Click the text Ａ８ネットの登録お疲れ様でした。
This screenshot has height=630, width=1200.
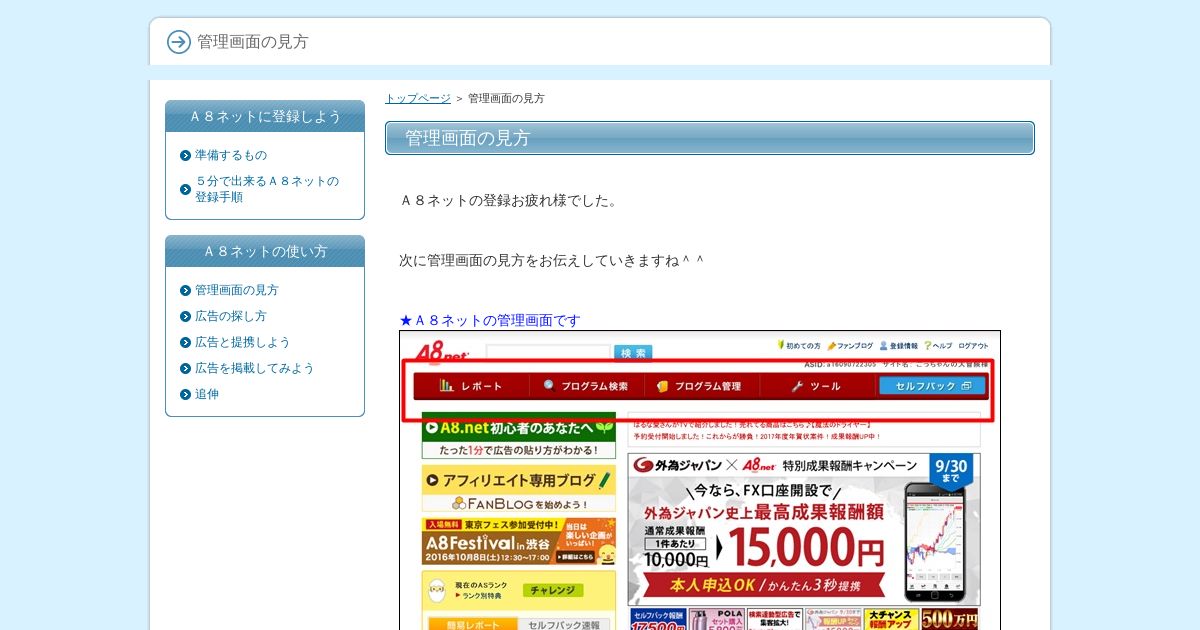[x=510, y=200]
